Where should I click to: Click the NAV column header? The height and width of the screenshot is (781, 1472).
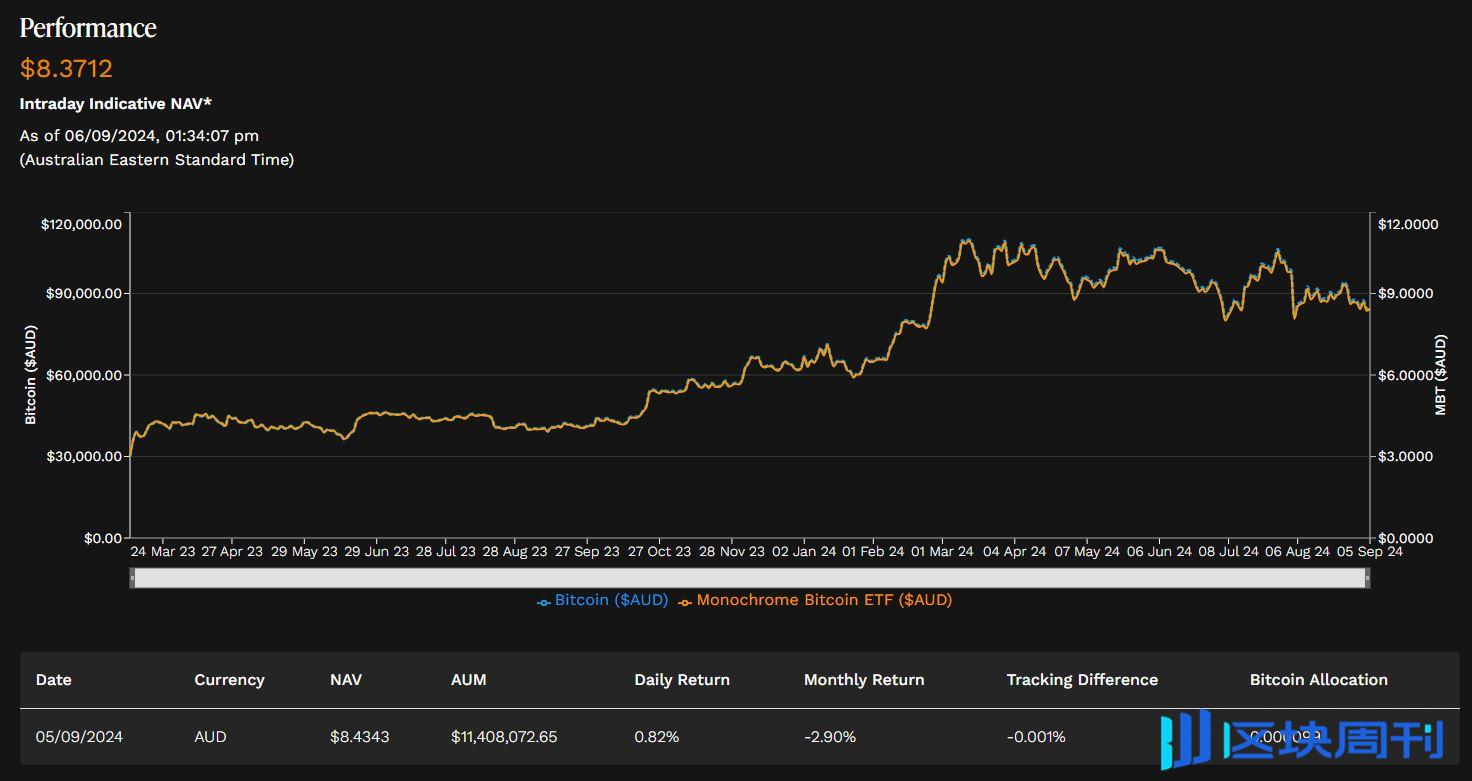tap(346, 680)
